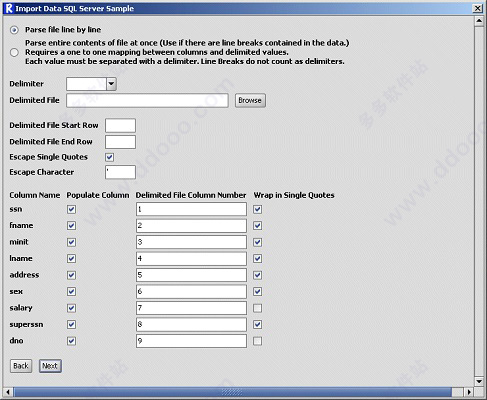Toggle Wrap in Single Quotes for minit
The image size is (487, 400).
pyautogui.click(x=257, y=242)
